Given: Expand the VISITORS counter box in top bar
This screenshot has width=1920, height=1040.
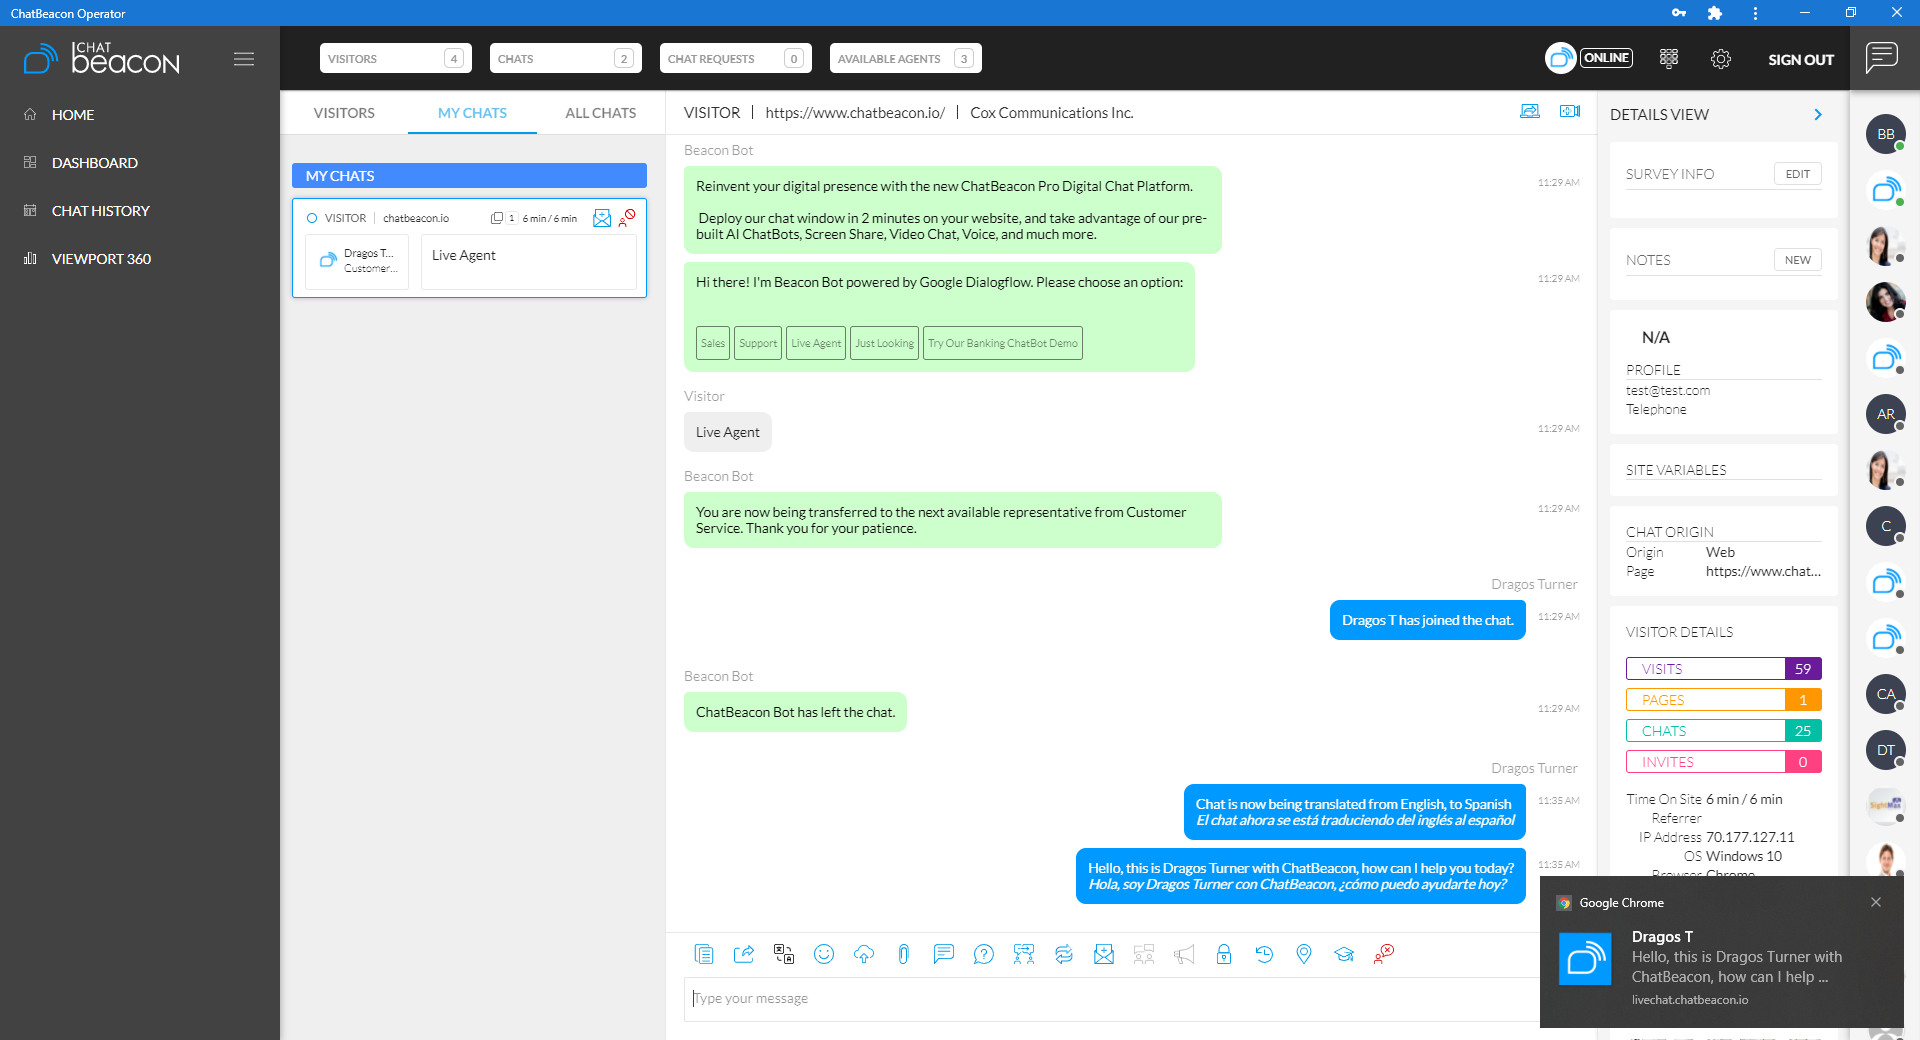Looking at the screenshot, I should click(x=395, y=58).
